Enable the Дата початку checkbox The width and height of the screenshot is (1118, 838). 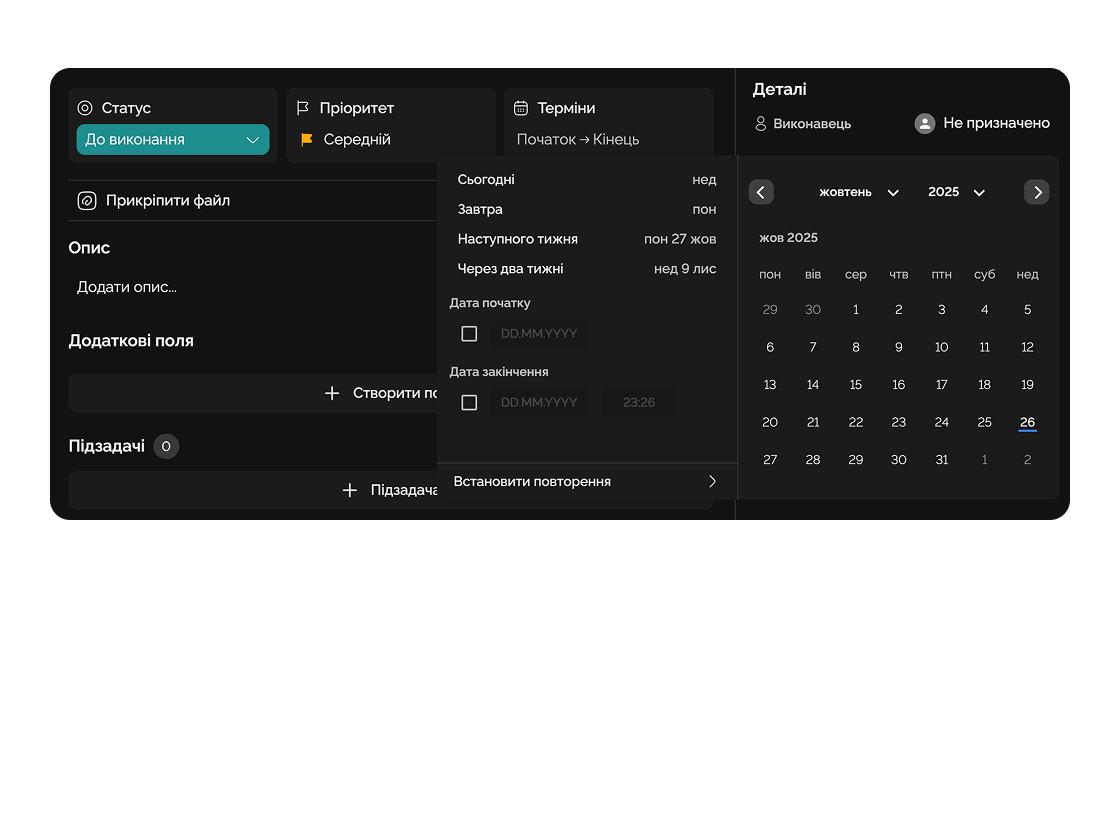(469, 334)
